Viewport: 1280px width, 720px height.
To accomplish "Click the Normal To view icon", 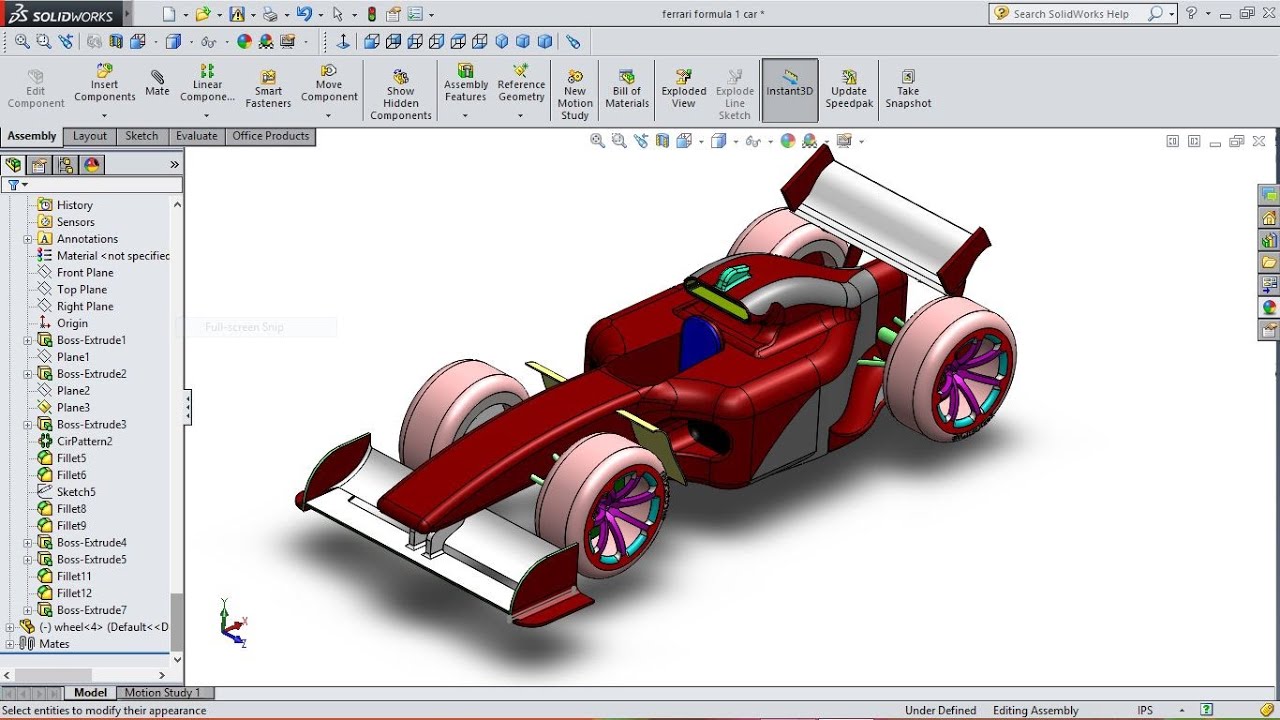I will [x=343, y=42].
